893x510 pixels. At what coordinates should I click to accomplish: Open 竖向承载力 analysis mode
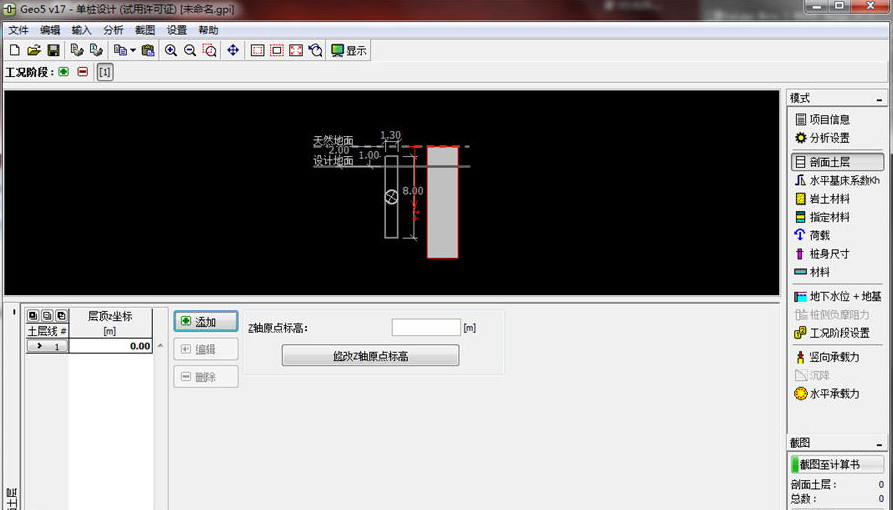point(827,357)
